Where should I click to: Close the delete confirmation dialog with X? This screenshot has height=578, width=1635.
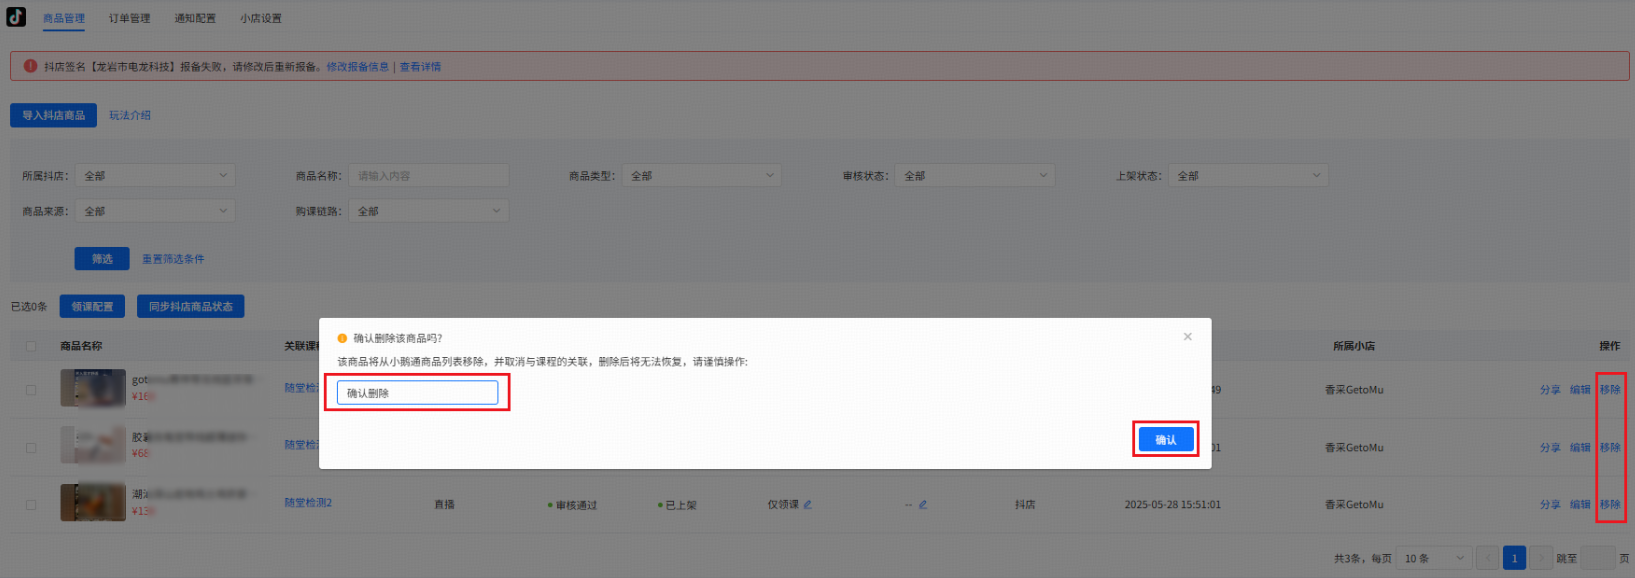1187,337
